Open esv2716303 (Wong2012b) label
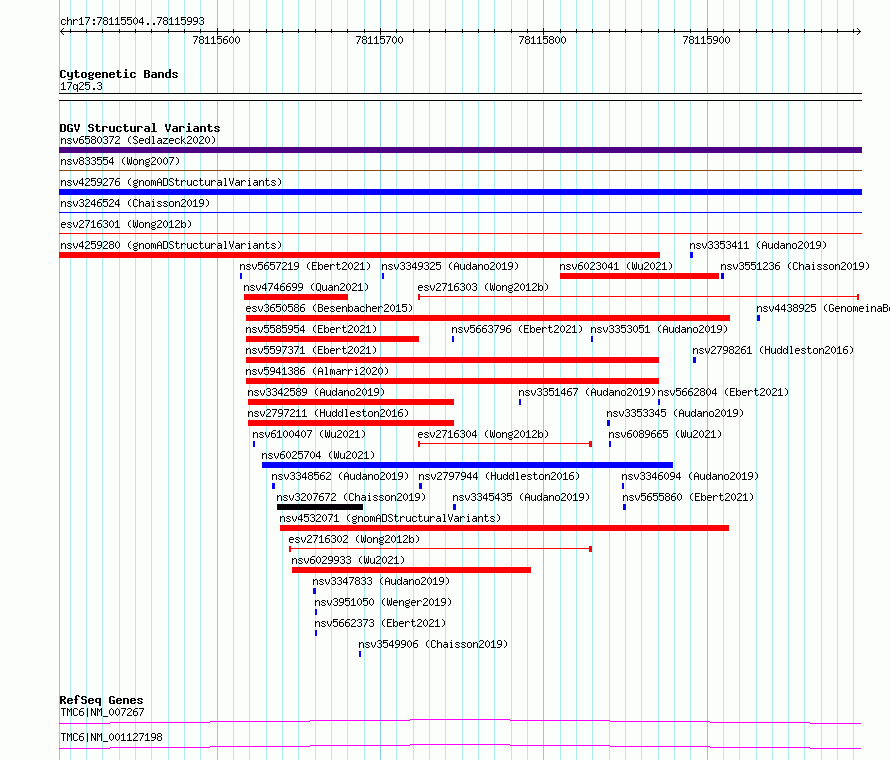The image size is (890, 760). click(483, 287)
